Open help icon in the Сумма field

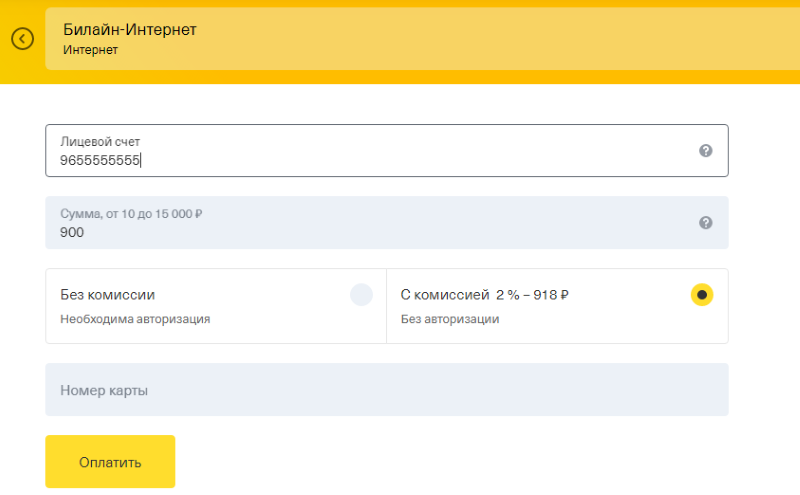(x=706, y=222)
